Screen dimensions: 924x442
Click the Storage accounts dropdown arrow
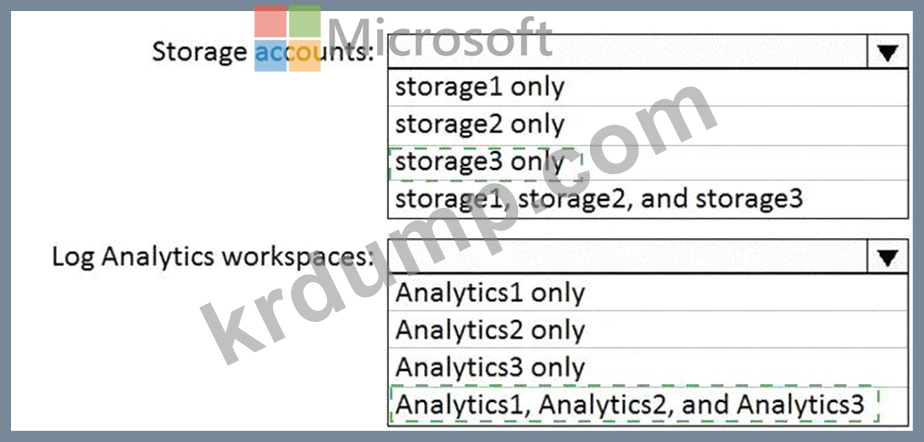(x=884, y=52)
